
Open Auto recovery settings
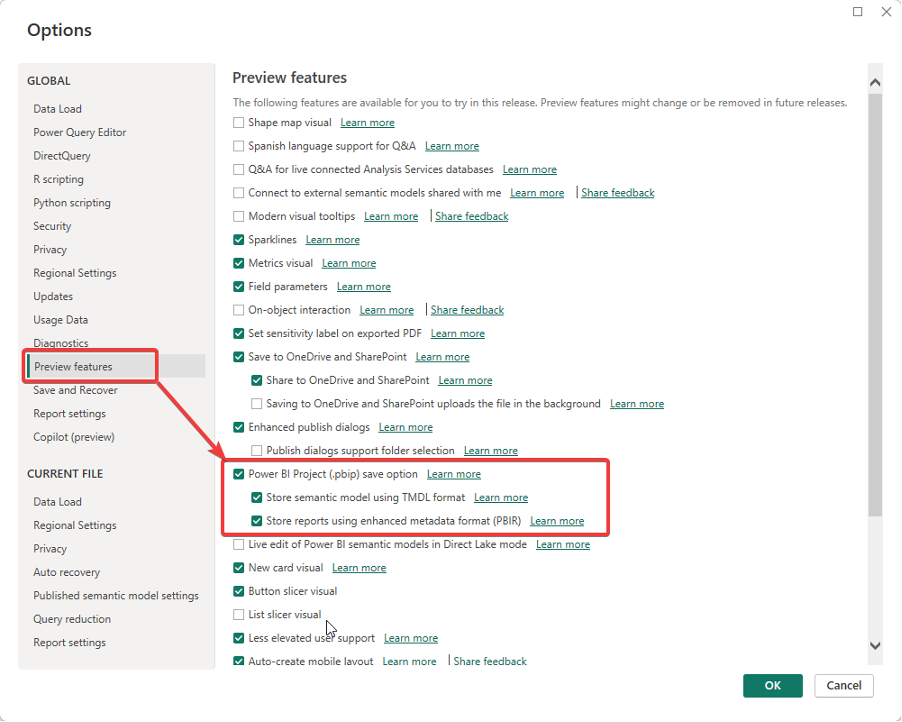click(67, 572)
